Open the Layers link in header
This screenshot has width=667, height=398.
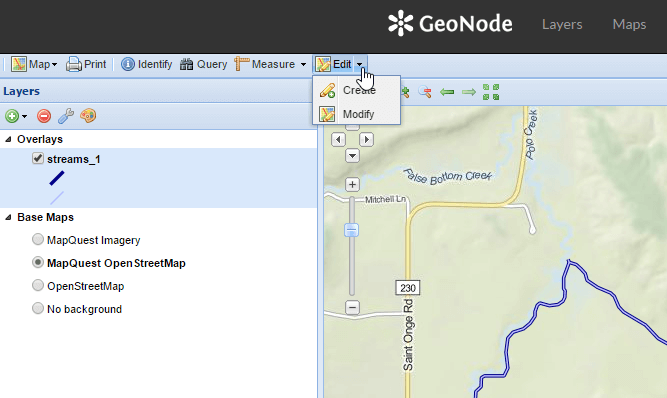coord(562,25)
